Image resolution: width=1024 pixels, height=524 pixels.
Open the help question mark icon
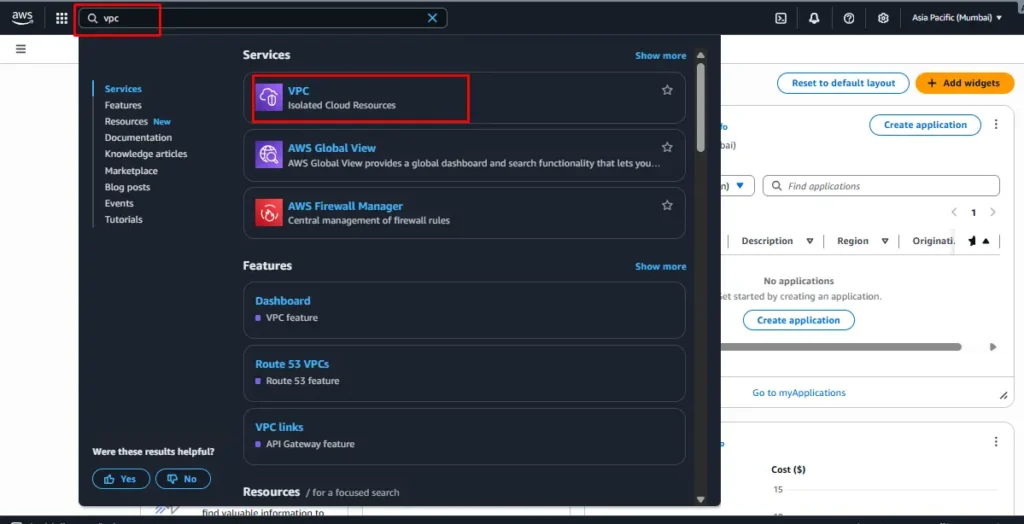pos(849,18)
